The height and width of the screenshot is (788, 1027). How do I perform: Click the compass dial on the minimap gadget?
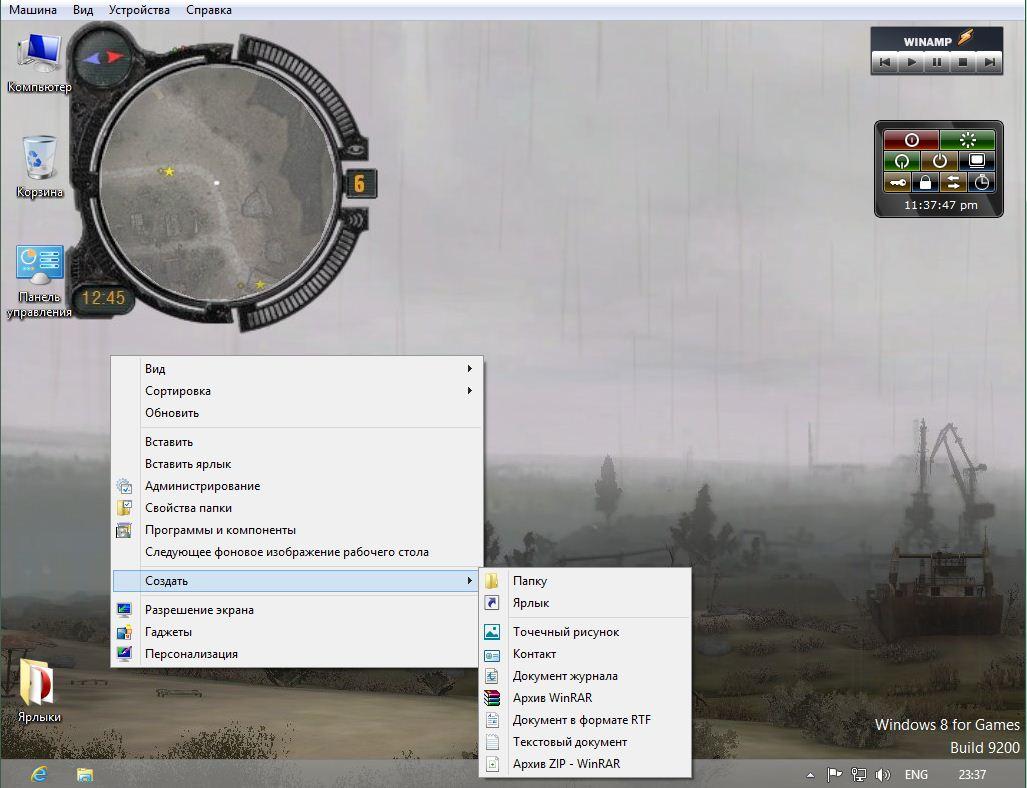coord(102,58)
